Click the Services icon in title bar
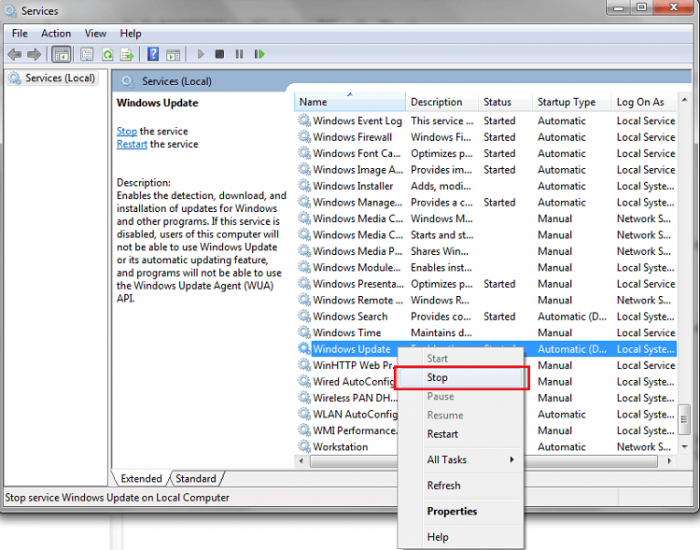 (x=11, y=11)
